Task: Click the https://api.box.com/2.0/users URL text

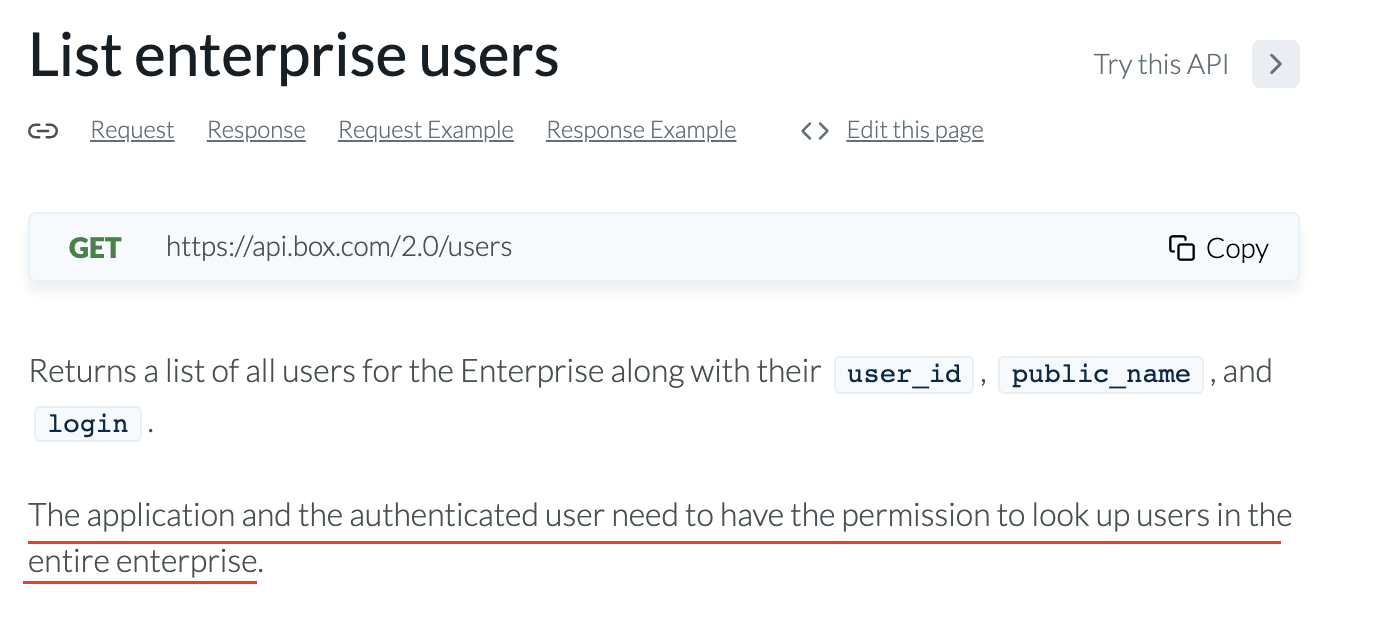Action: [339, 247]
